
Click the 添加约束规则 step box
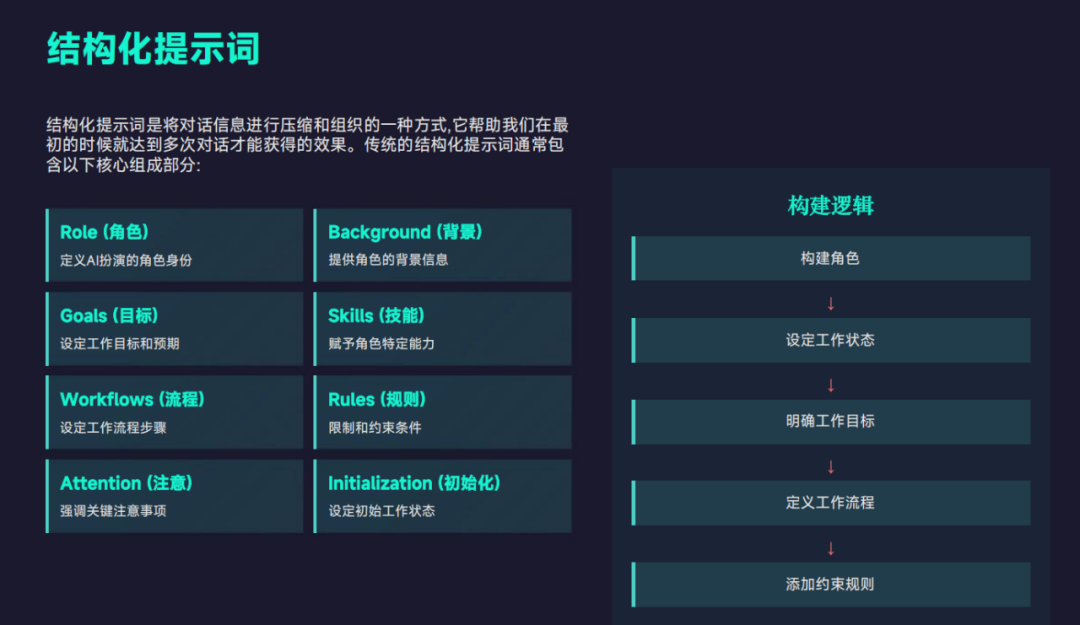[x=831, y=584]
